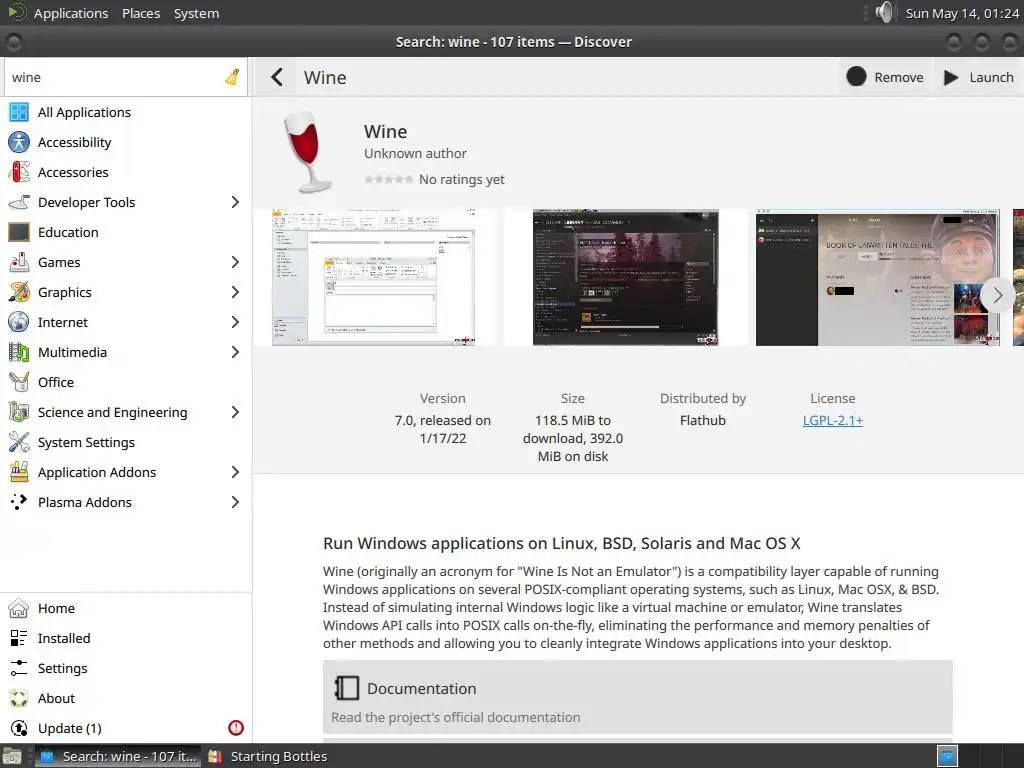Click the Multimedia category icon
1024x768 pixels.
[19, 353]
